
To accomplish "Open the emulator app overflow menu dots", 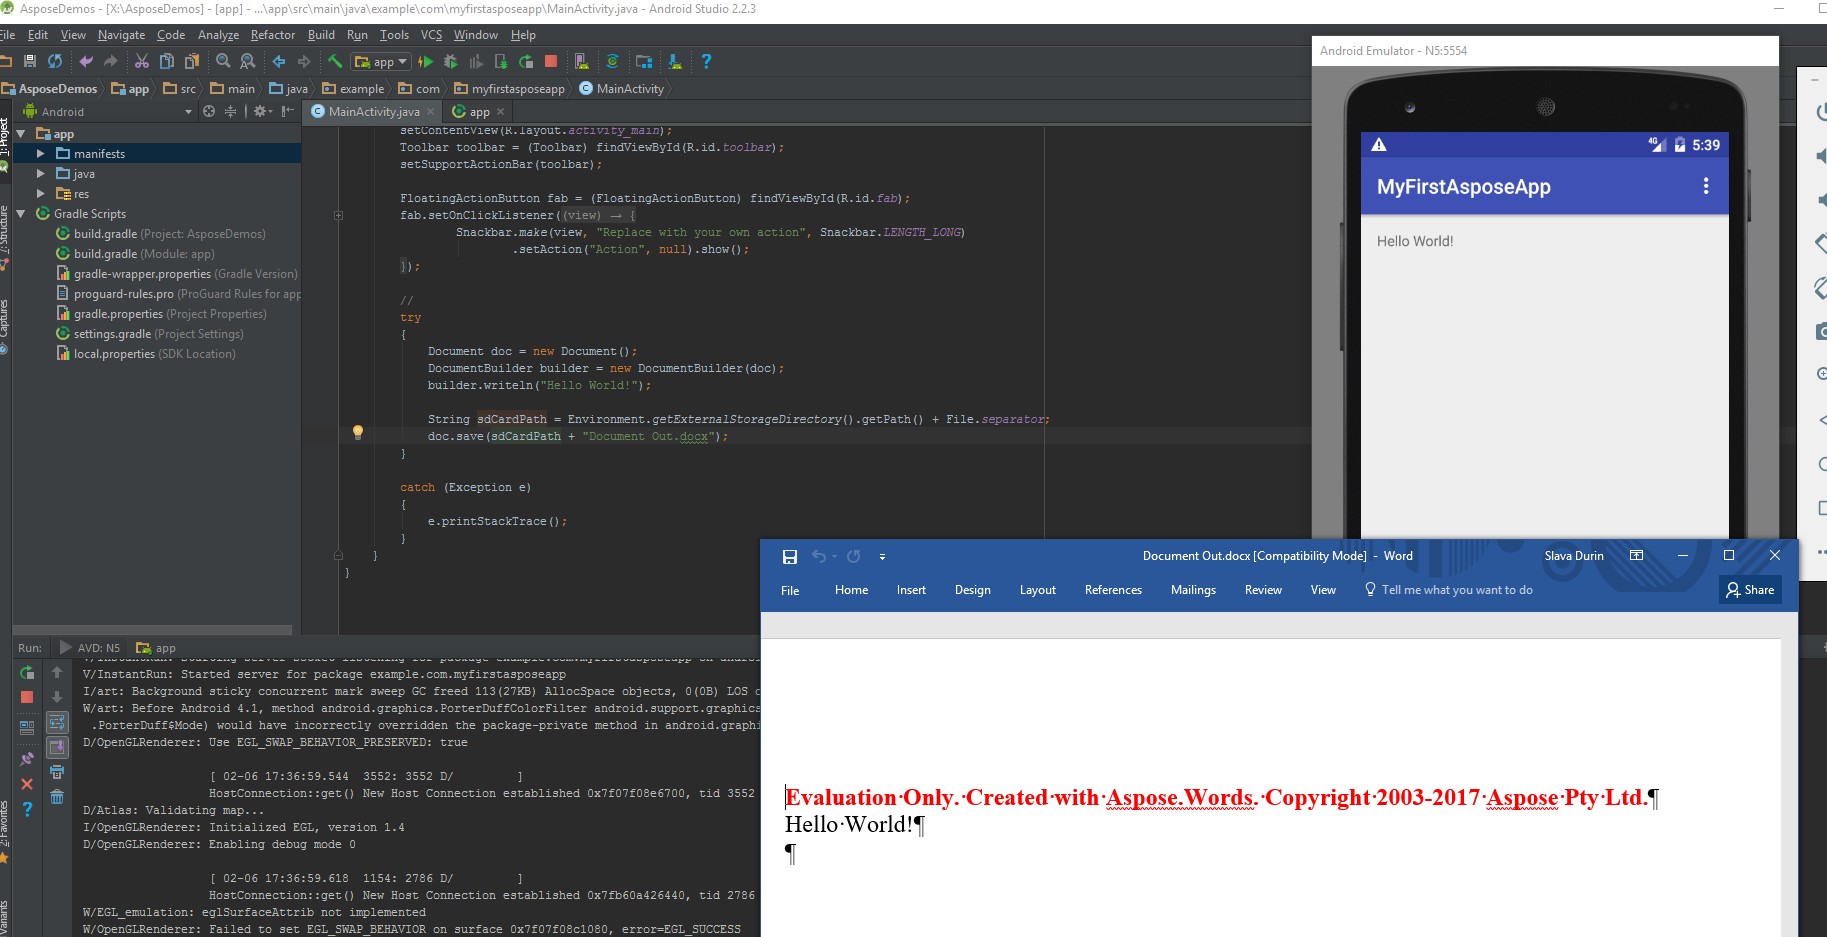I will (1706, 186).
